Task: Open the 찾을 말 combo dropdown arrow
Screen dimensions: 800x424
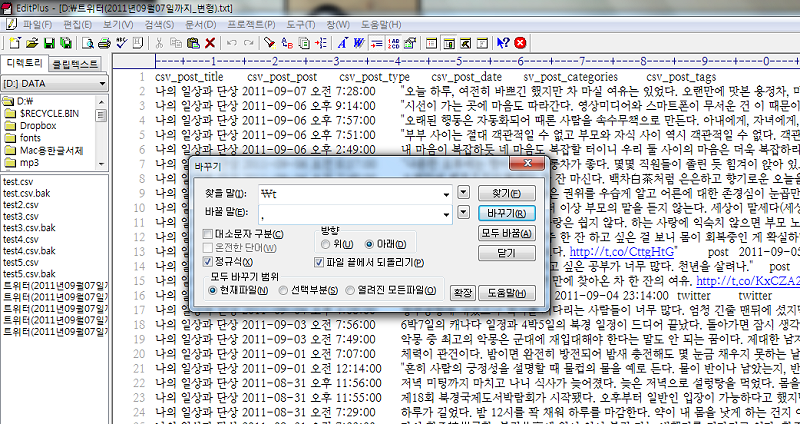Action: click(446, 194)
